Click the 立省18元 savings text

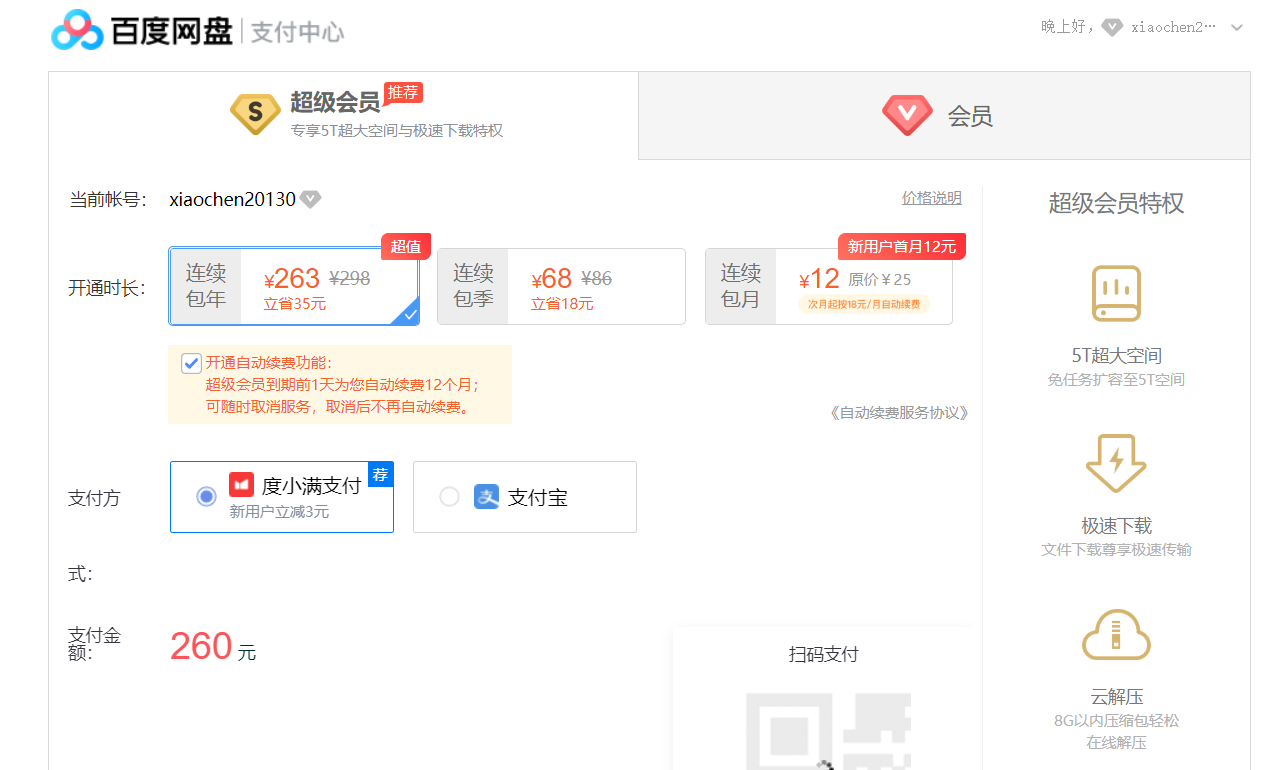coord(562,304)
